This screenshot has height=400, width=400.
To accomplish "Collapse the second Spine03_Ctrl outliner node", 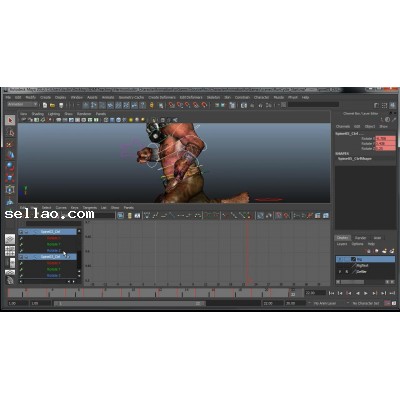I will [26, 257].
